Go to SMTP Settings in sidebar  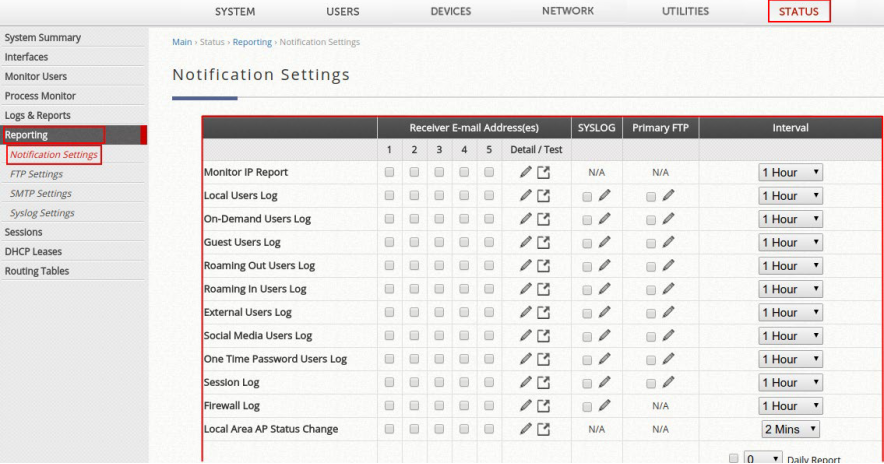pyautogui.click(x=41, y=193)
